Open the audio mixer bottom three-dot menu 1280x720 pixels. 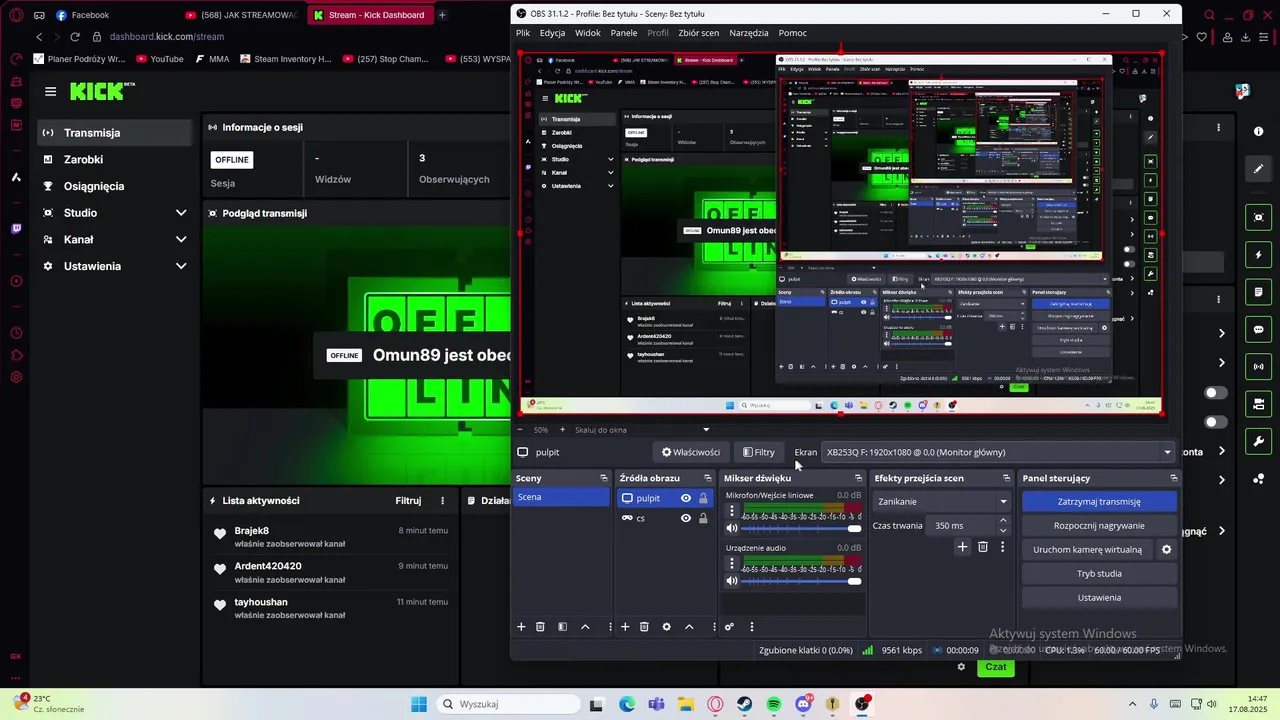point(752,627)
